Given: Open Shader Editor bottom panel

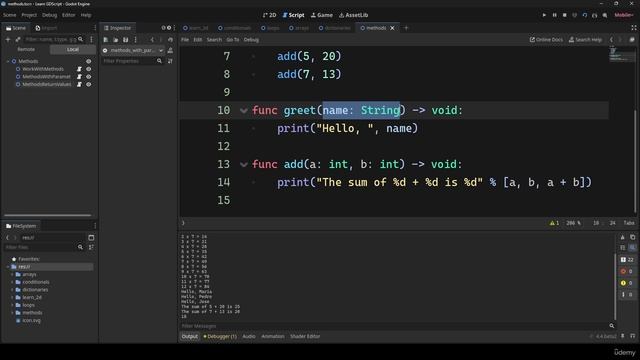Looking at the screenshot, I should 305,336.
